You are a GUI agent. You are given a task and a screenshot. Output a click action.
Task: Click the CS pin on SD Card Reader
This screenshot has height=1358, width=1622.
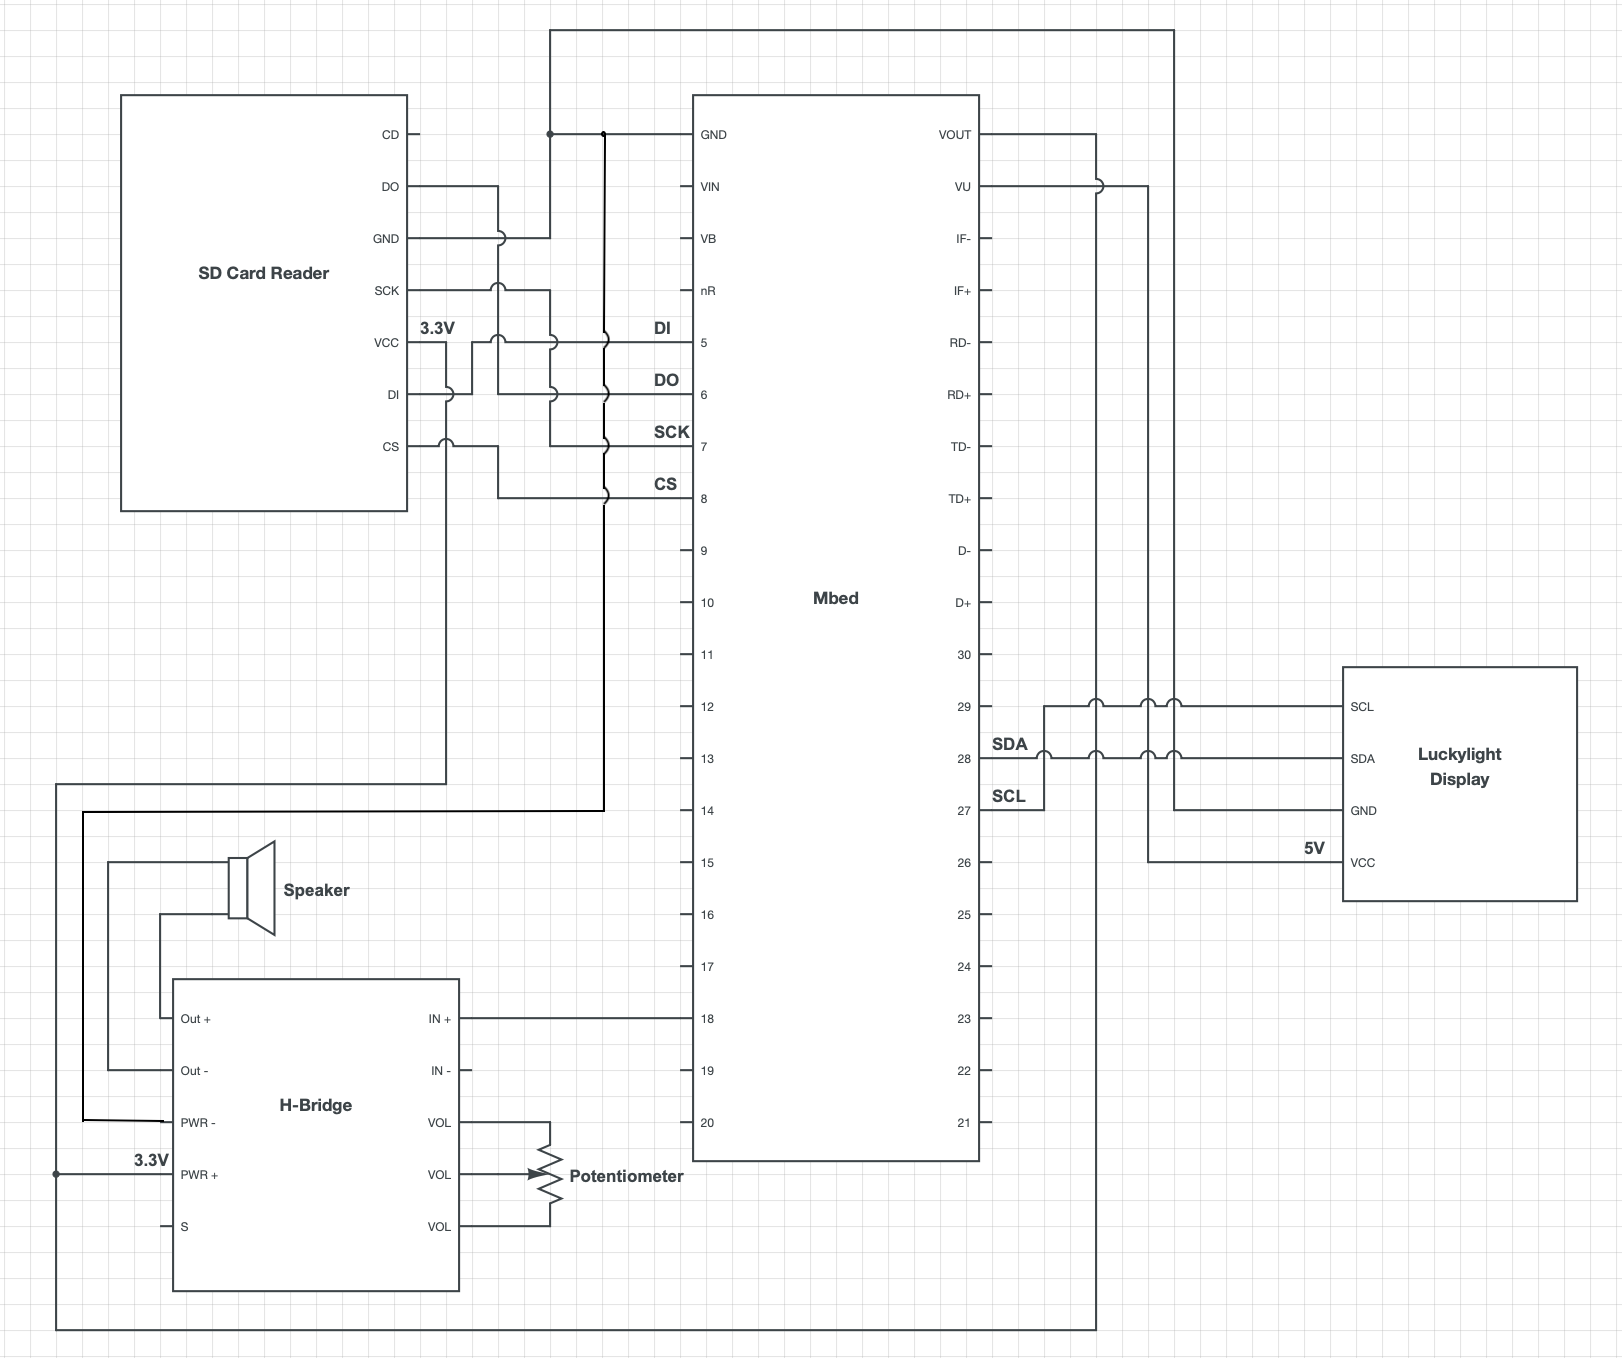point(391,447)
